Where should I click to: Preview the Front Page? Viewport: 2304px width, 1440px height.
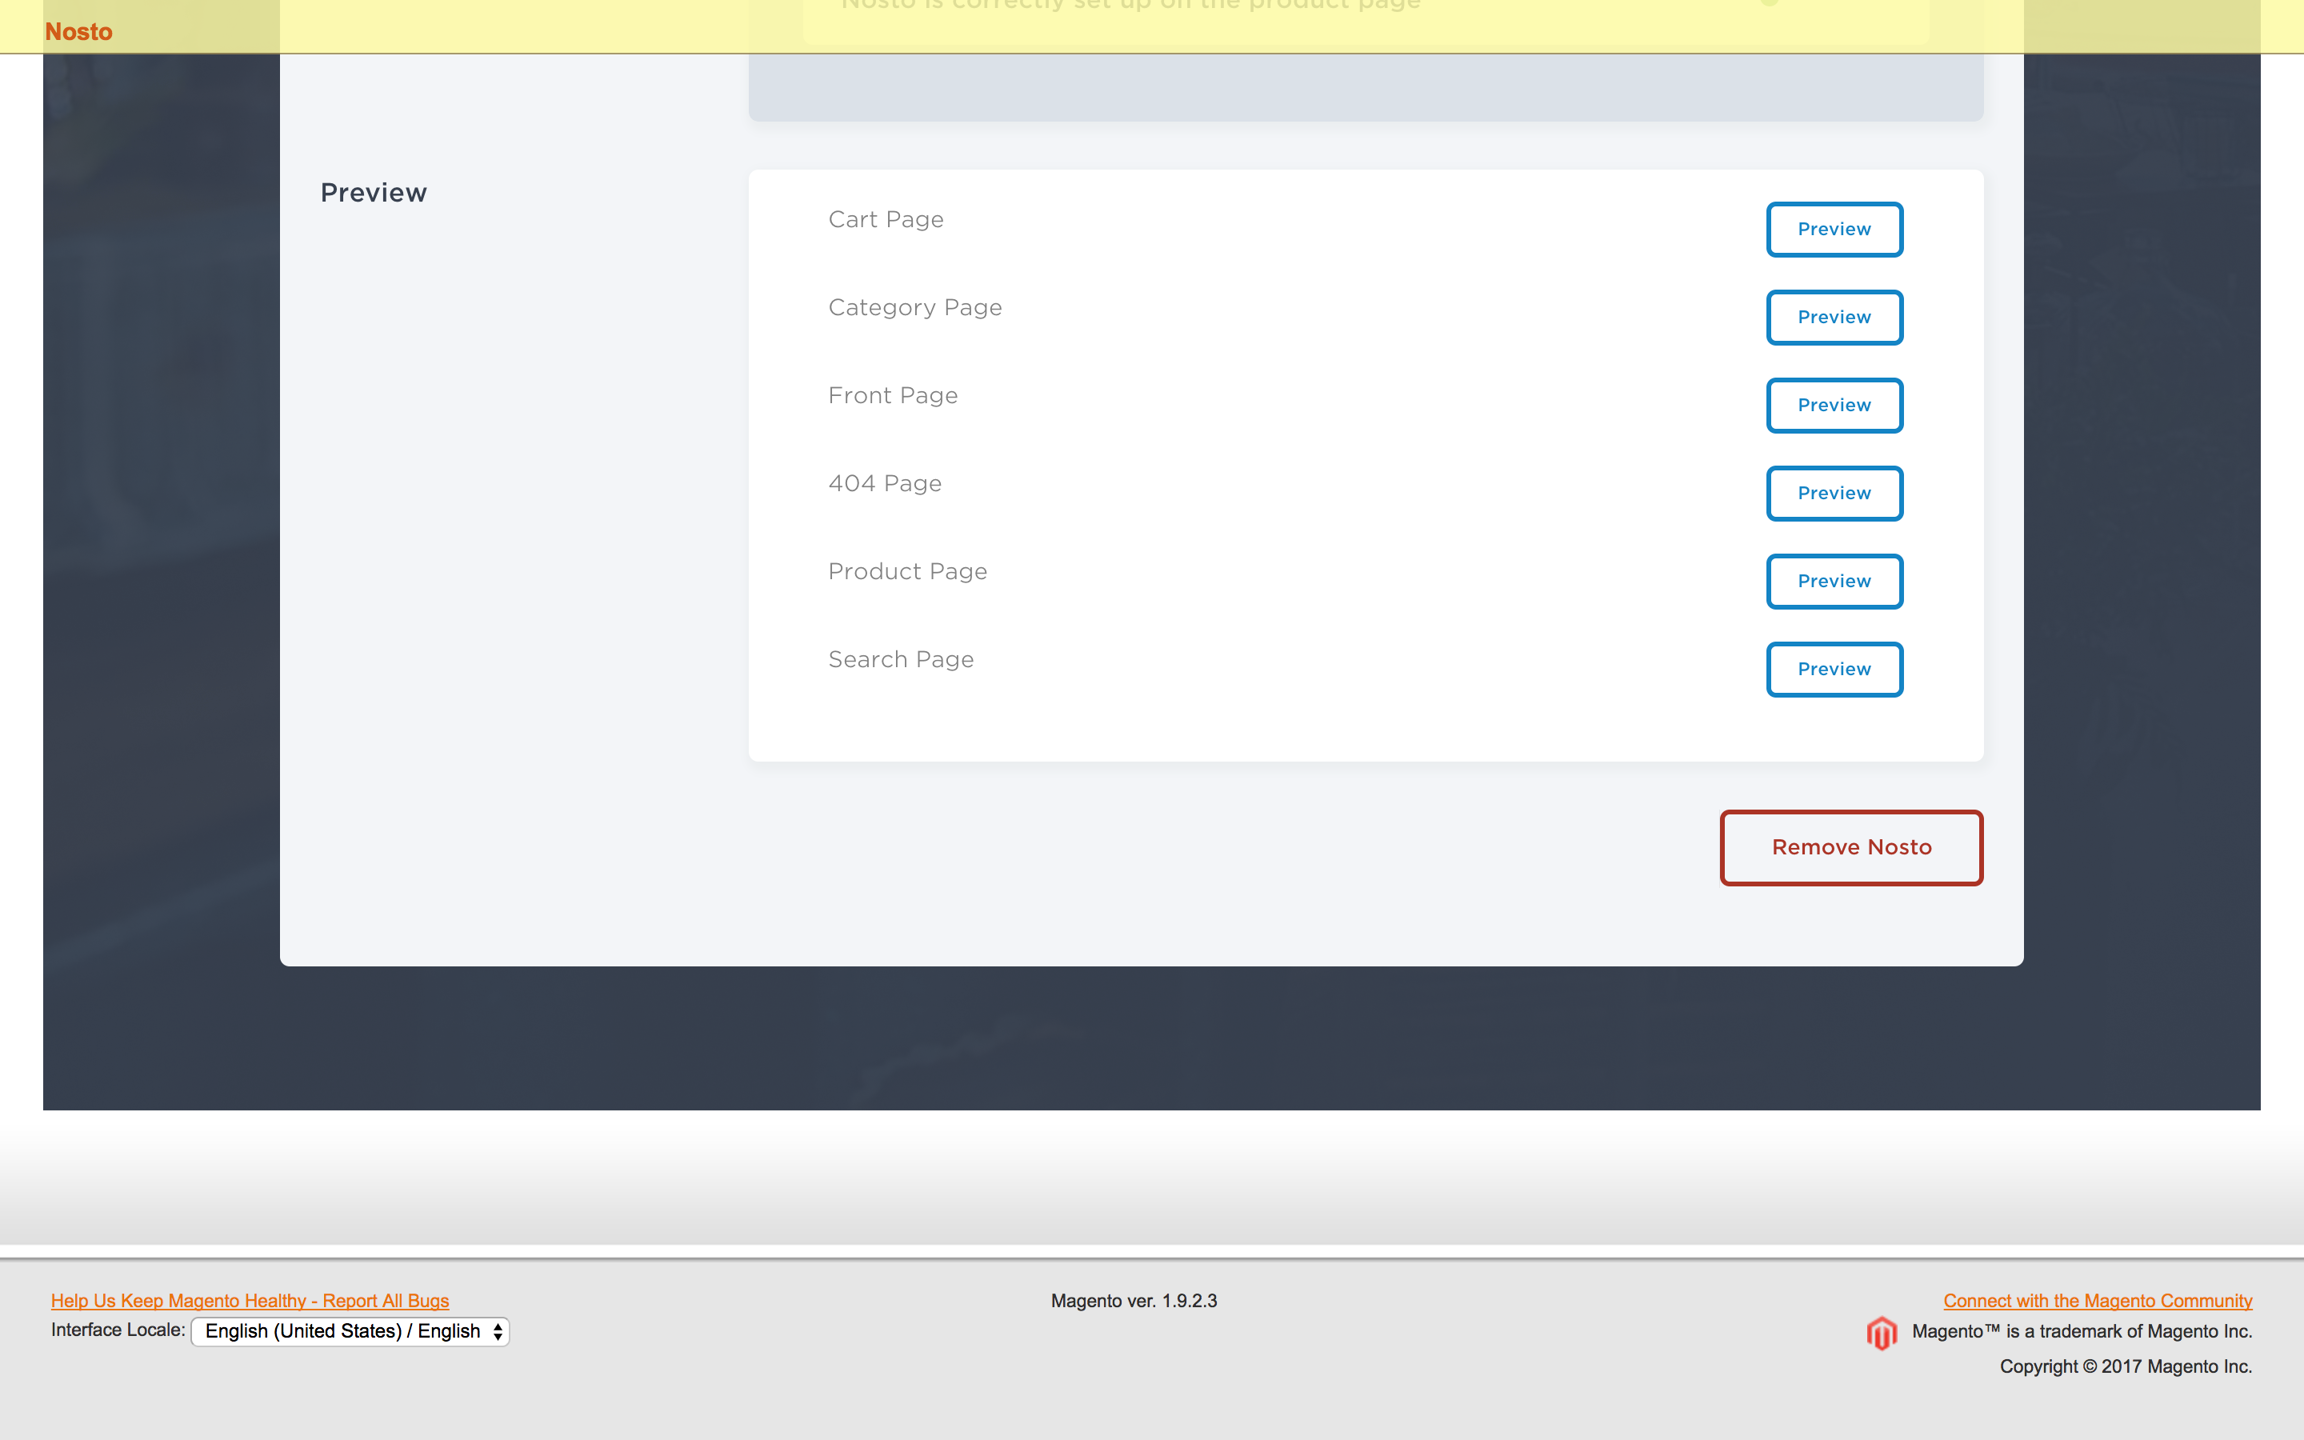1833,405
